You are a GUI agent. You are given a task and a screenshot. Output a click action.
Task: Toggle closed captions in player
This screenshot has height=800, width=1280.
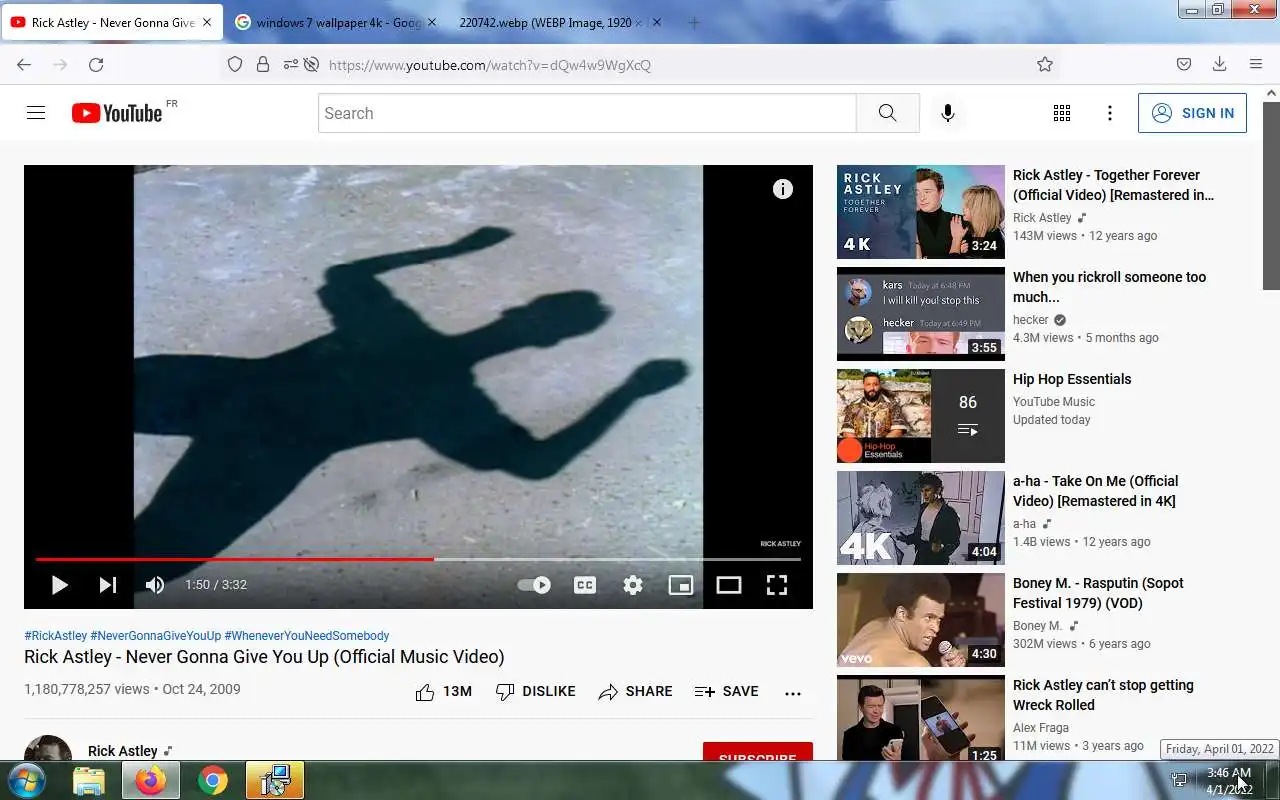pyautogui.click(x=585, y=585)
